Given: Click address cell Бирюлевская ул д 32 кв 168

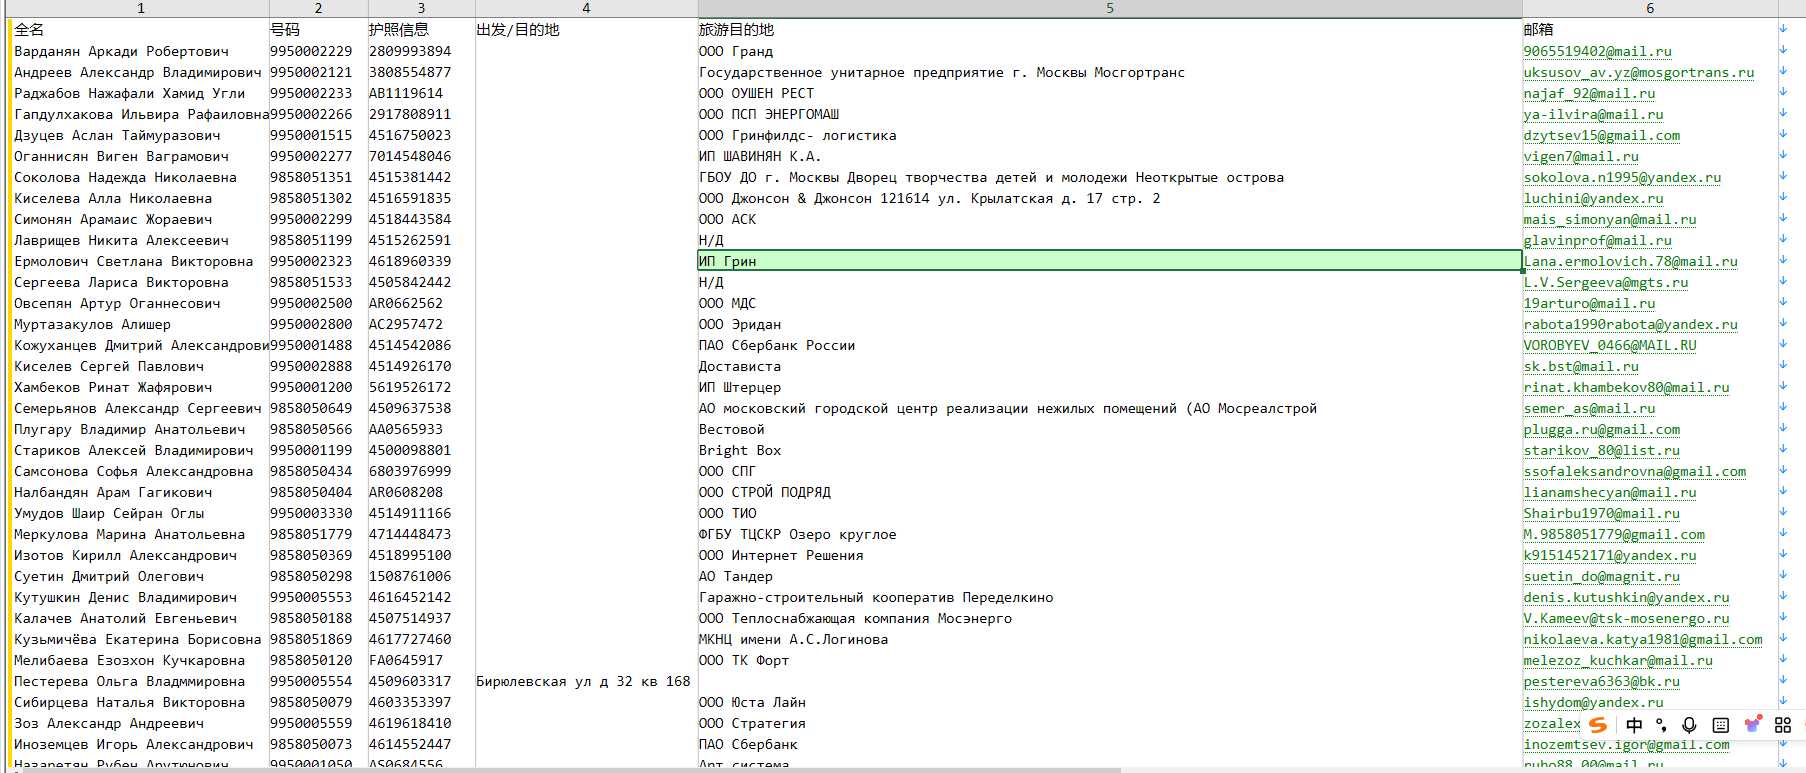Looking at the screenshot, I should point(583,681).
